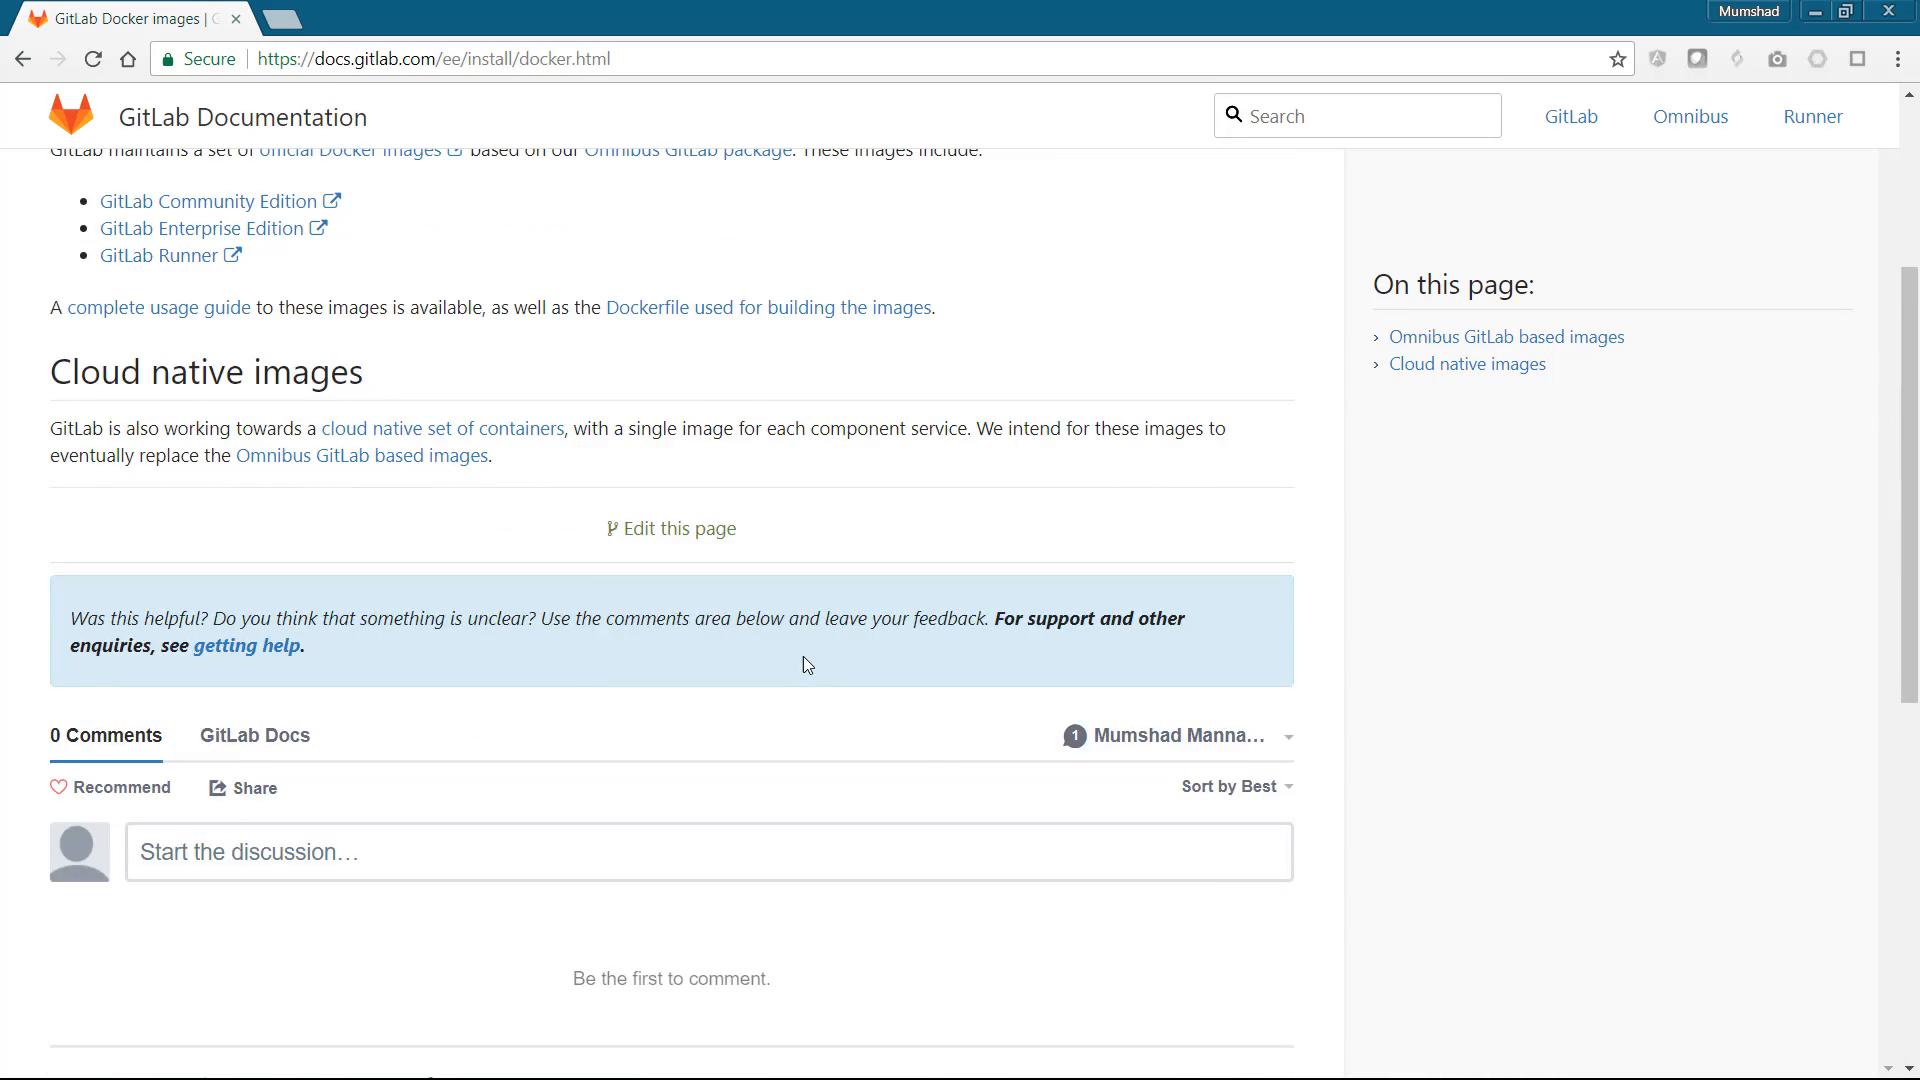Click the Share arrow icon
1920x1080 pixels.
click(217, 788)
